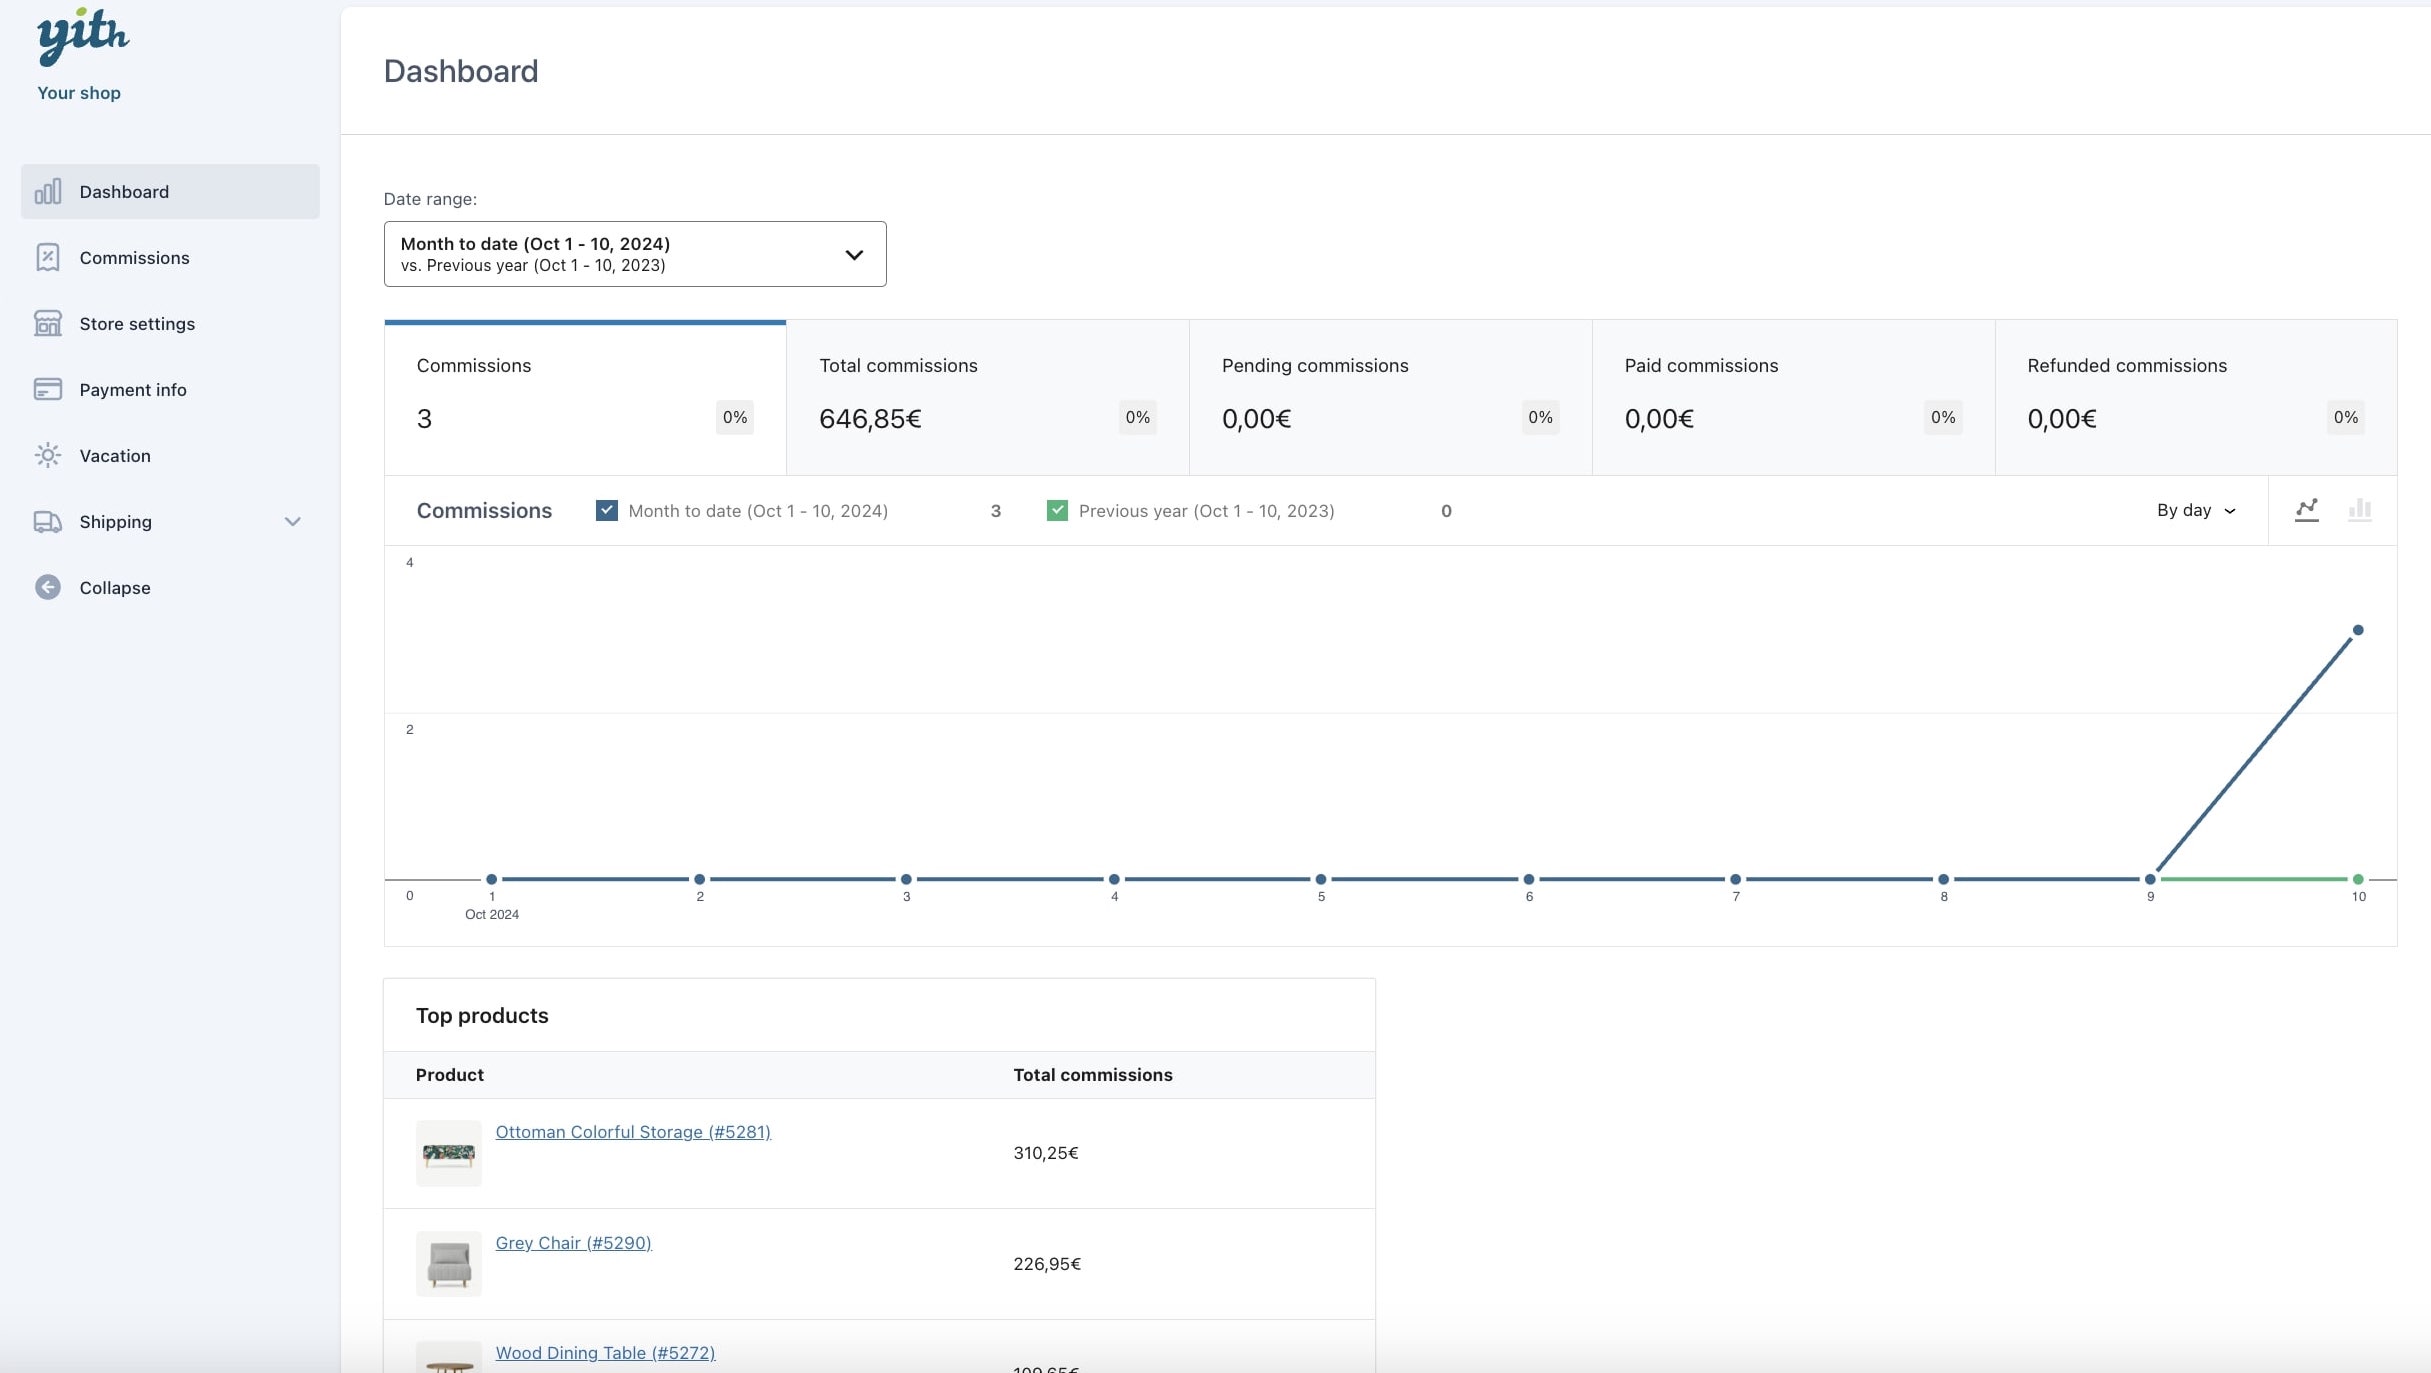Click the Collapse arrow icon in sidebar
Screen dimensions: 2431x1373
pos(47,587)
